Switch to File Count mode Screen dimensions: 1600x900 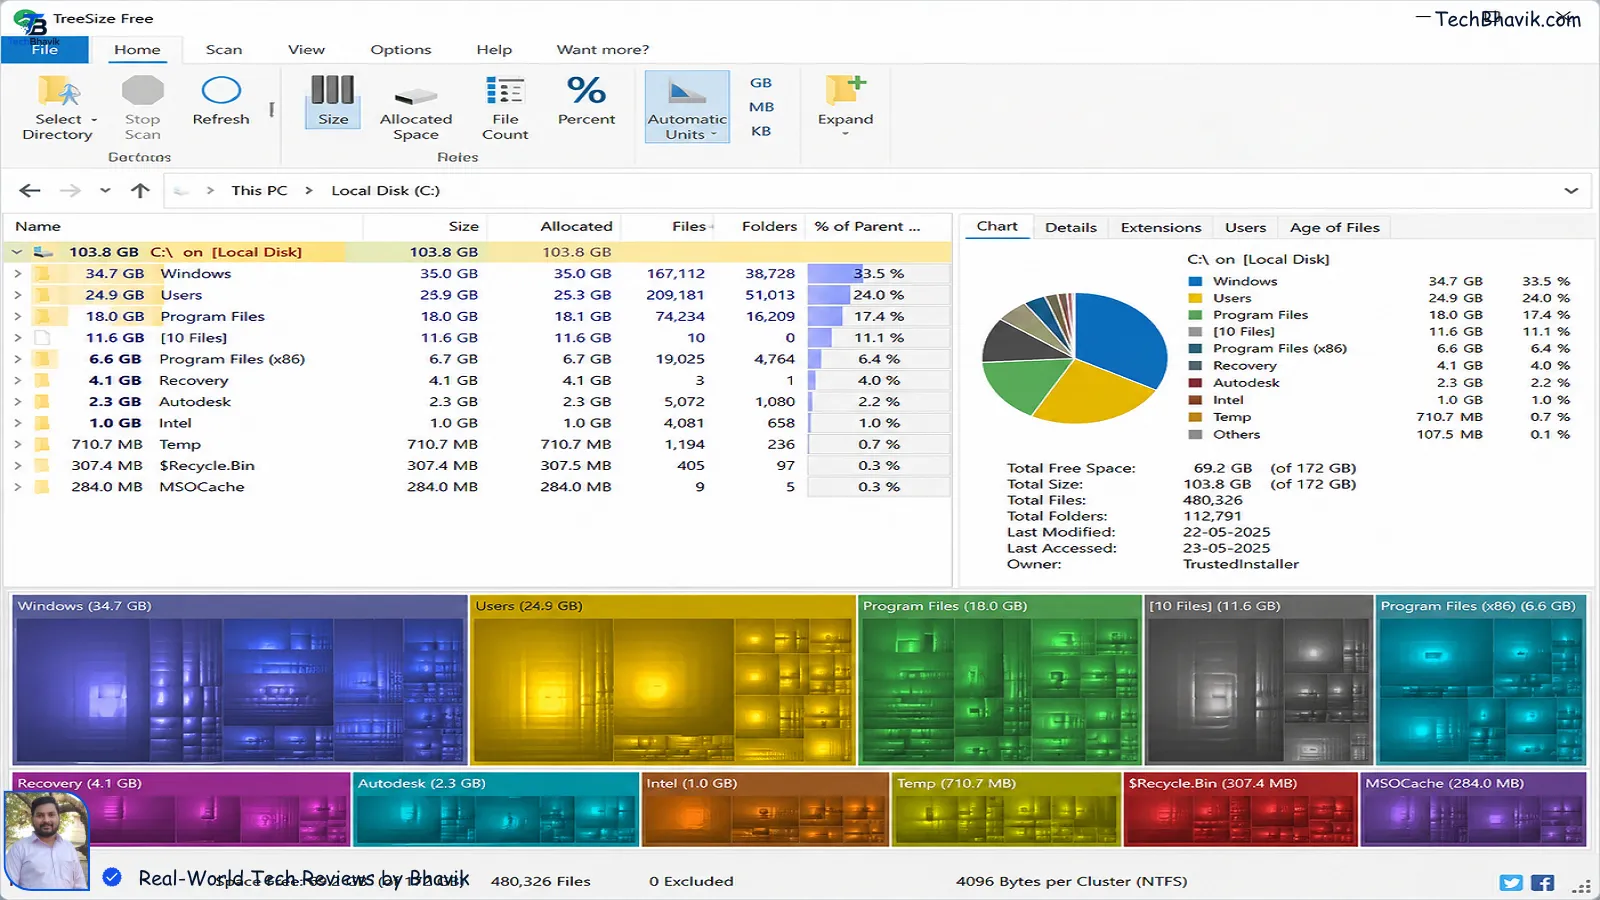[x=505, y=108]
